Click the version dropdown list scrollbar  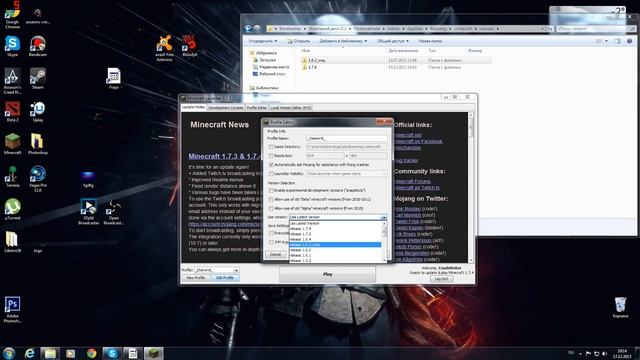[x=384, y=242]
